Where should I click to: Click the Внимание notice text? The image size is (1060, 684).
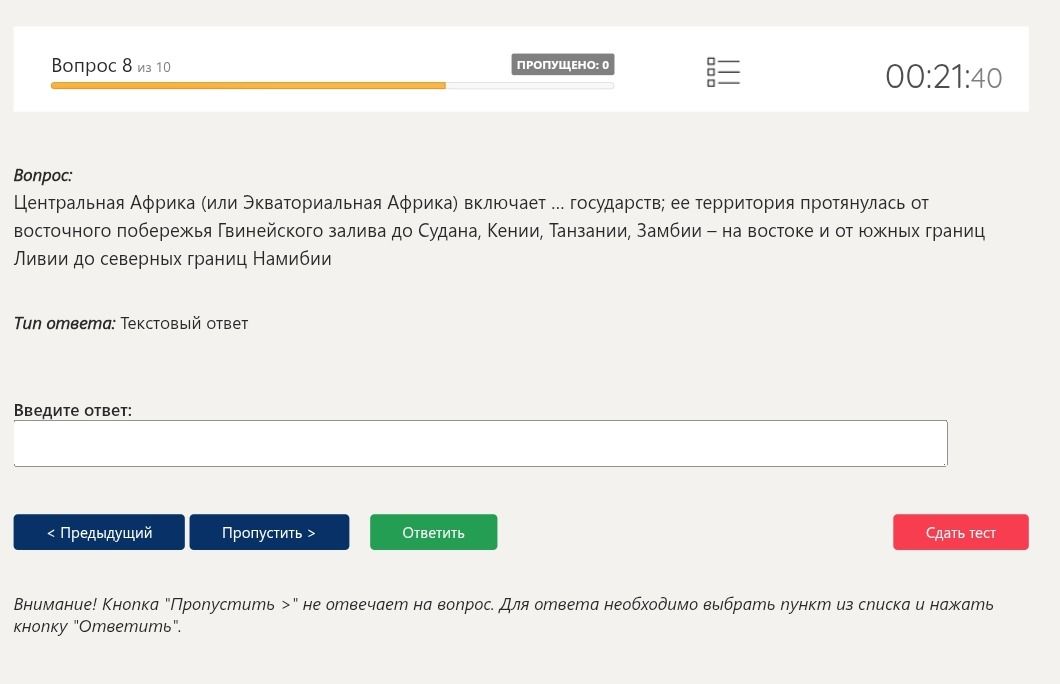click(x=504, y=614)
